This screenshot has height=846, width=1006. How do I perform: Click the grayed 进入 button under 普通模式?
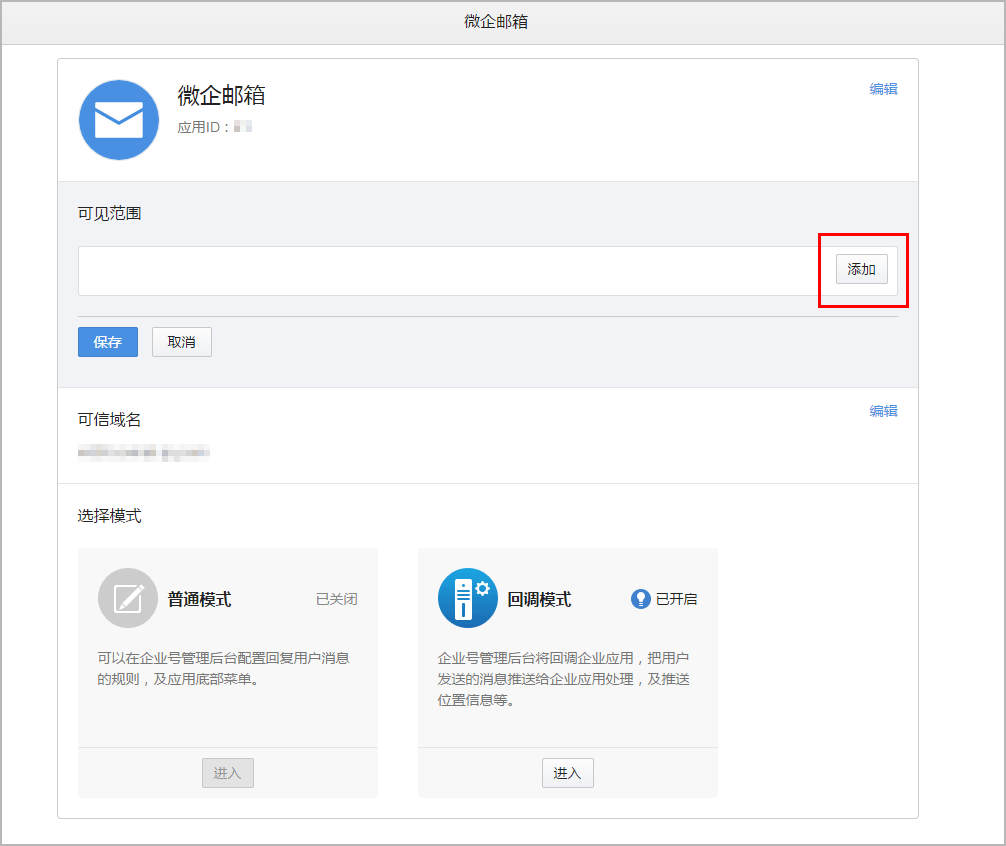[228, 773]
